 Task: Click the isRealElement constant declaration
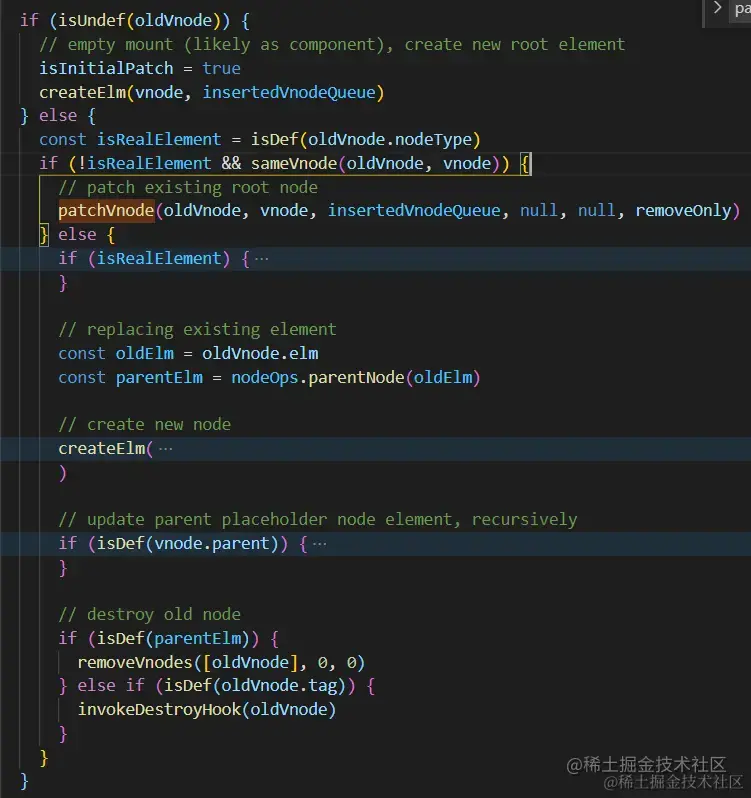coord(159,139)
